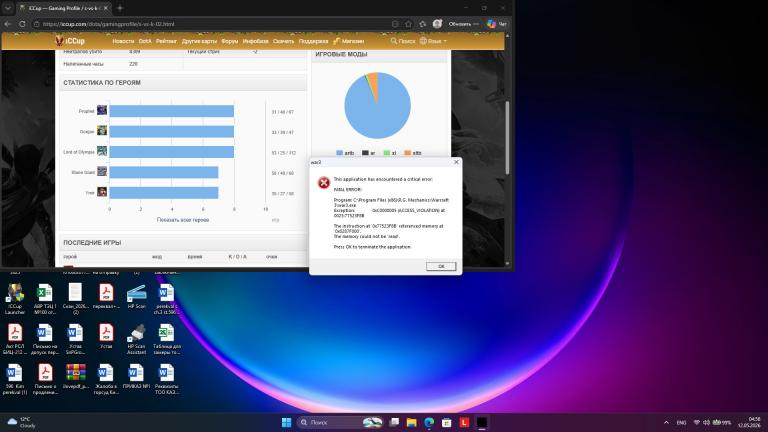Click the Обновить button in browser toolbar
This screenshot has width=768, height=432.
coord(463,24)
